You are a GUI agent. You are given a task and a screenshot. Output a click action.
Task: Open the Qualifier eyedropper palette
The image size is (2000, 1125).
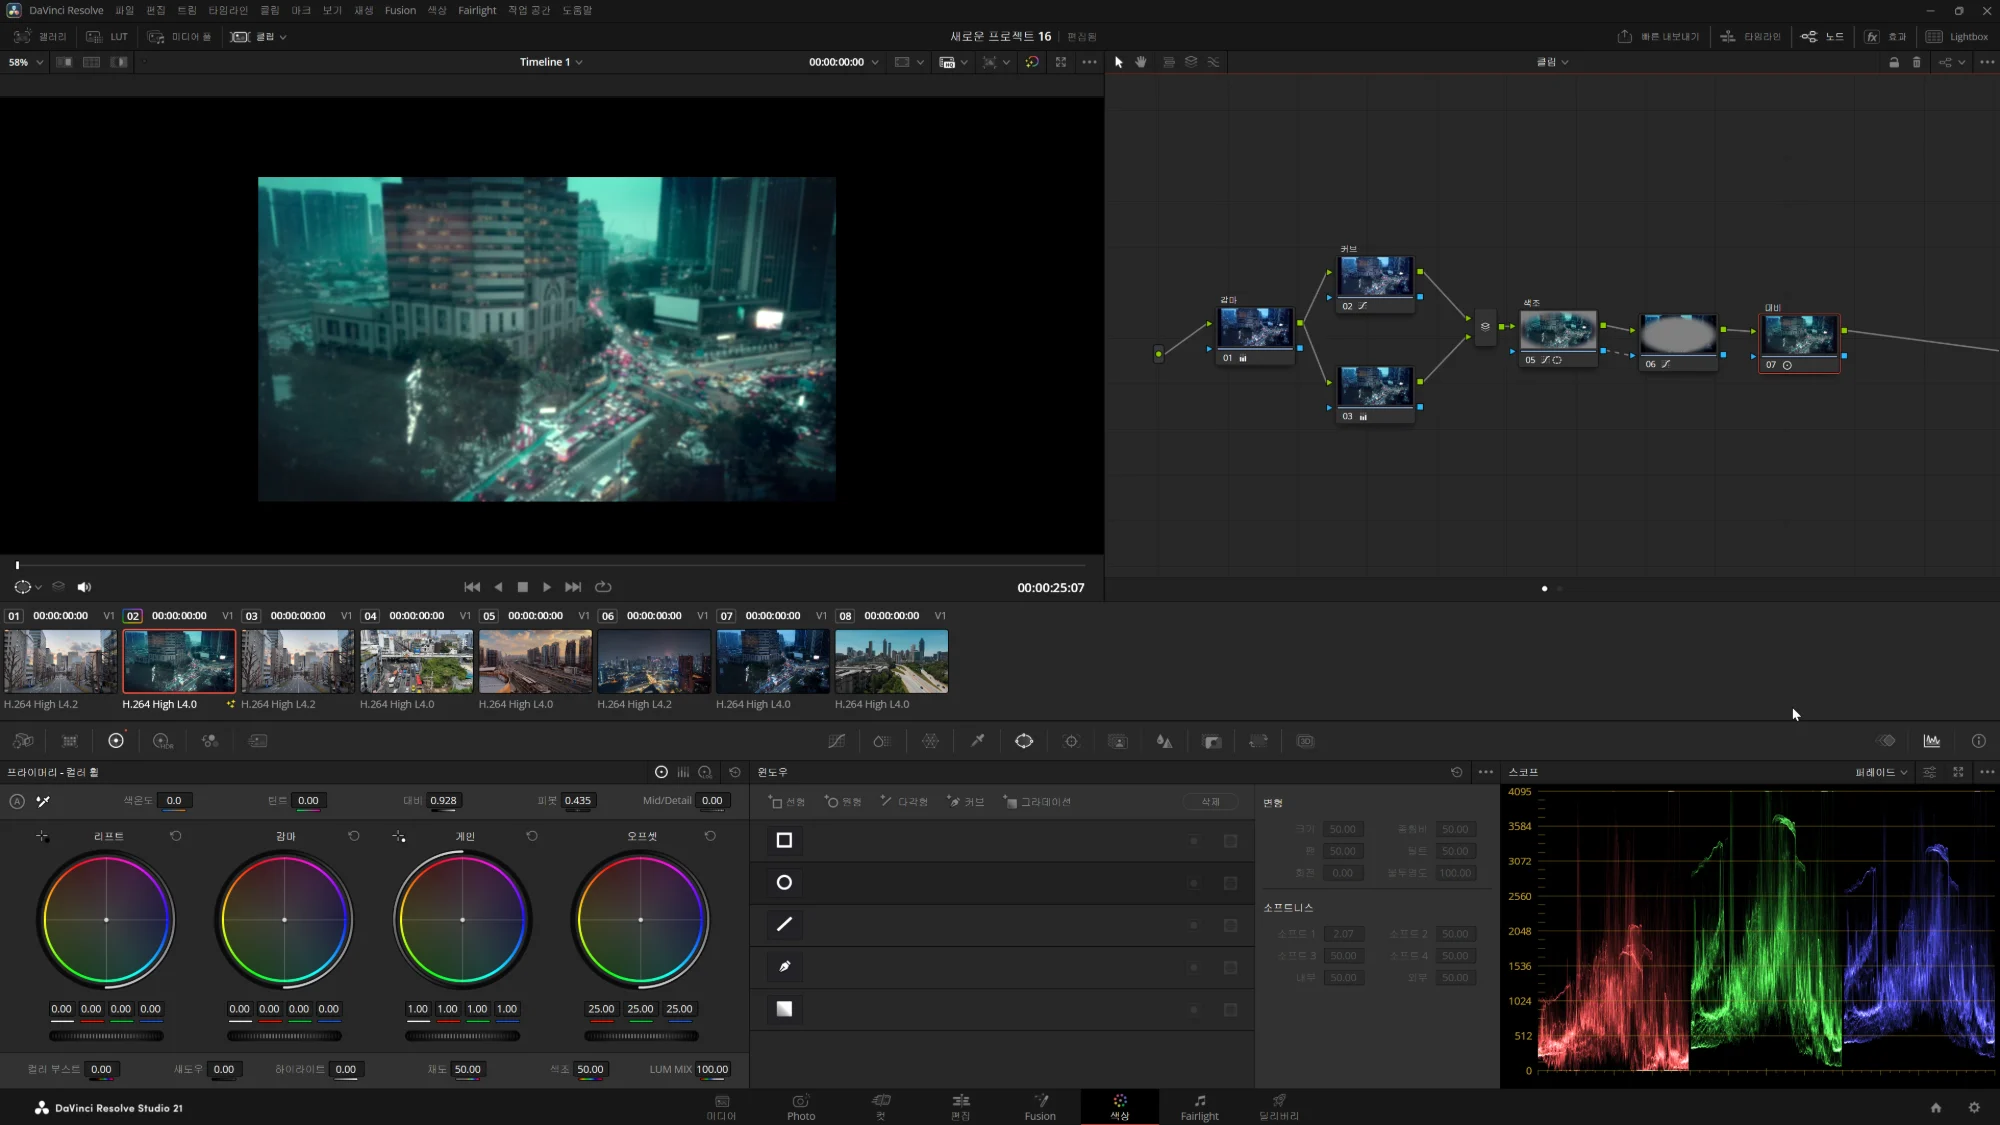coord(978,741)
